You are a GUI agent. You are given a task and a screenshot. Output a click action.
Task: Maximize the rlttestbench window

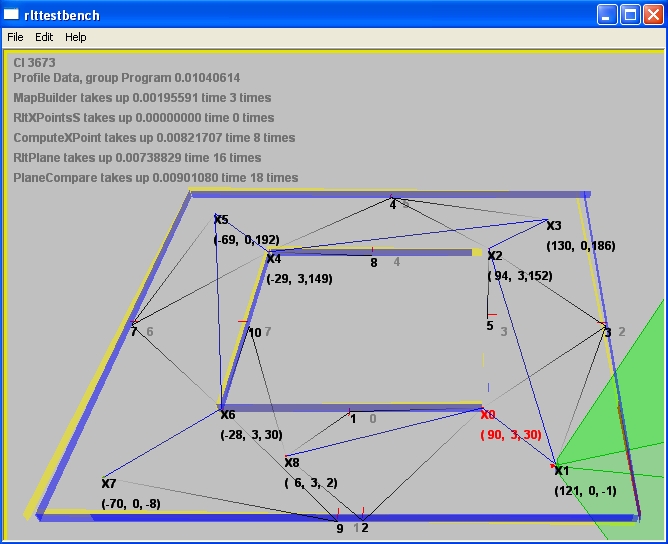(631, 15)
